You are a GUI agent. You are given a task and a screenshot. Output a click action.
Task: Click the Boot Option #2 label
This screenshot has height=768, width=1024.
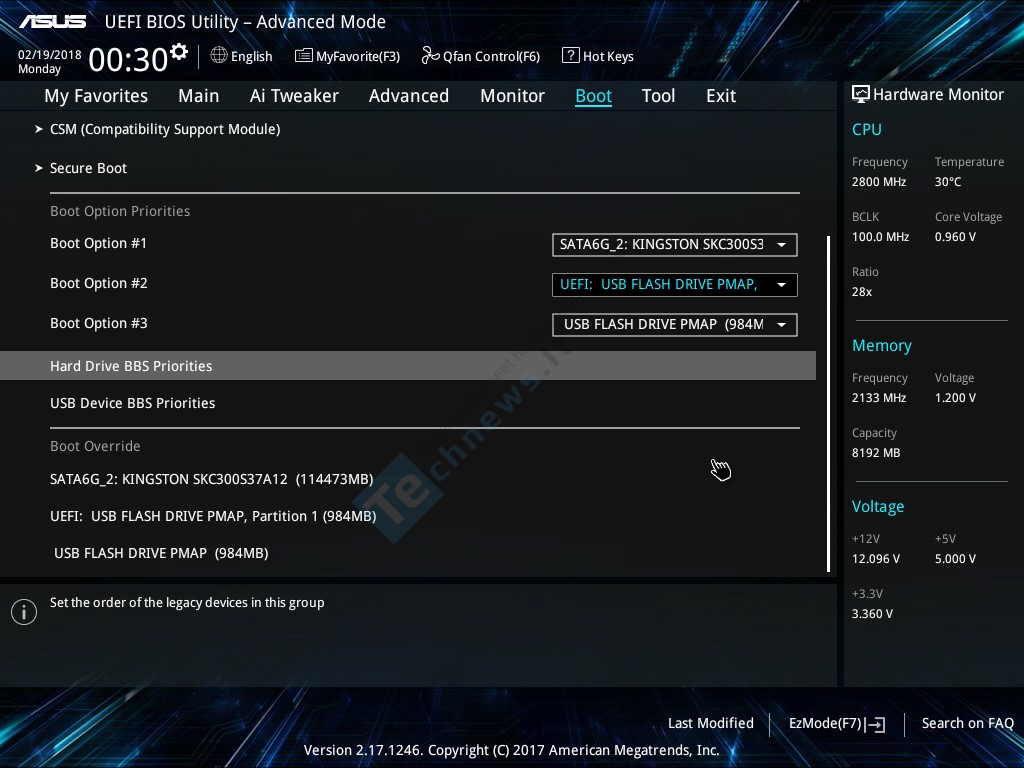coord(99,283)
